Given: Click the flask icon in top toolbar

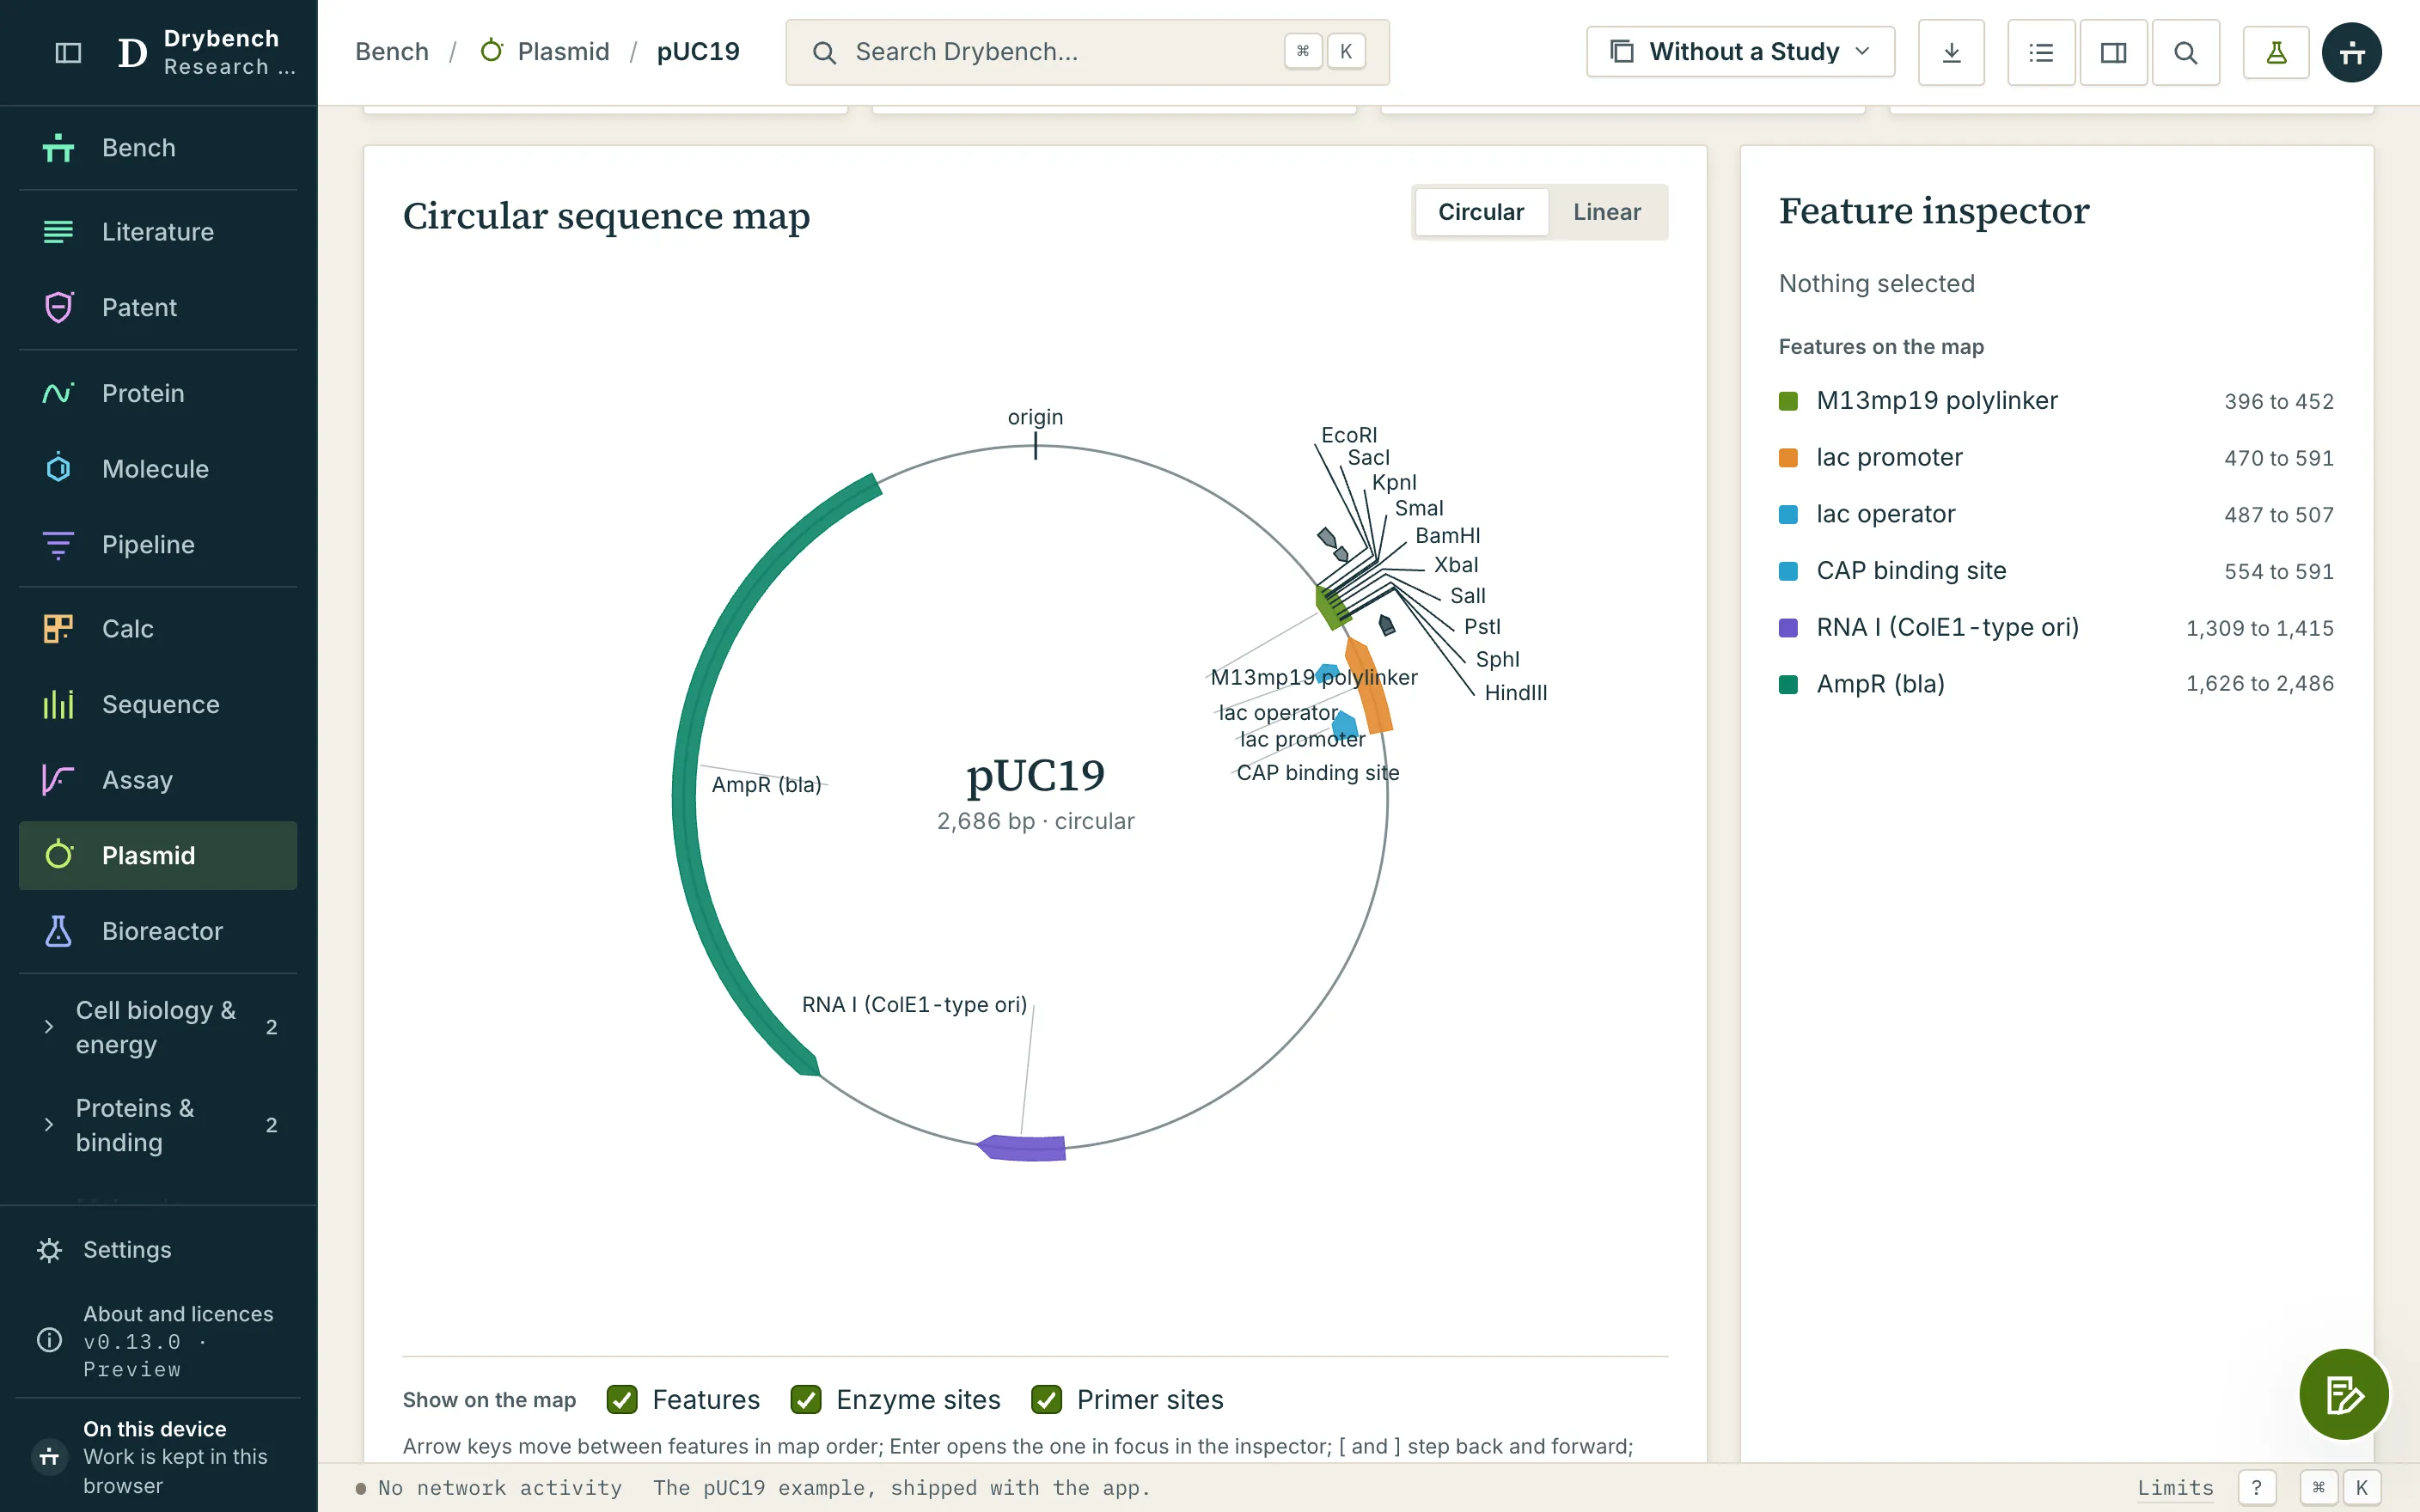Looking at the screenshot, I should click(2276, 52).
